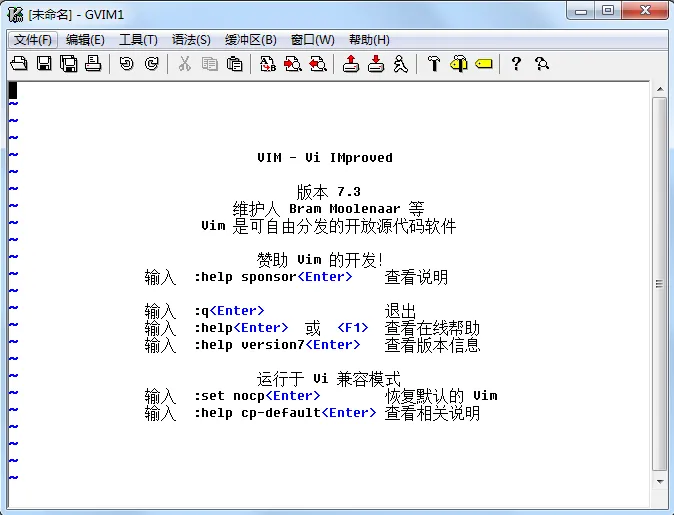Click the '版本 7.3' version text

(328, 192)
